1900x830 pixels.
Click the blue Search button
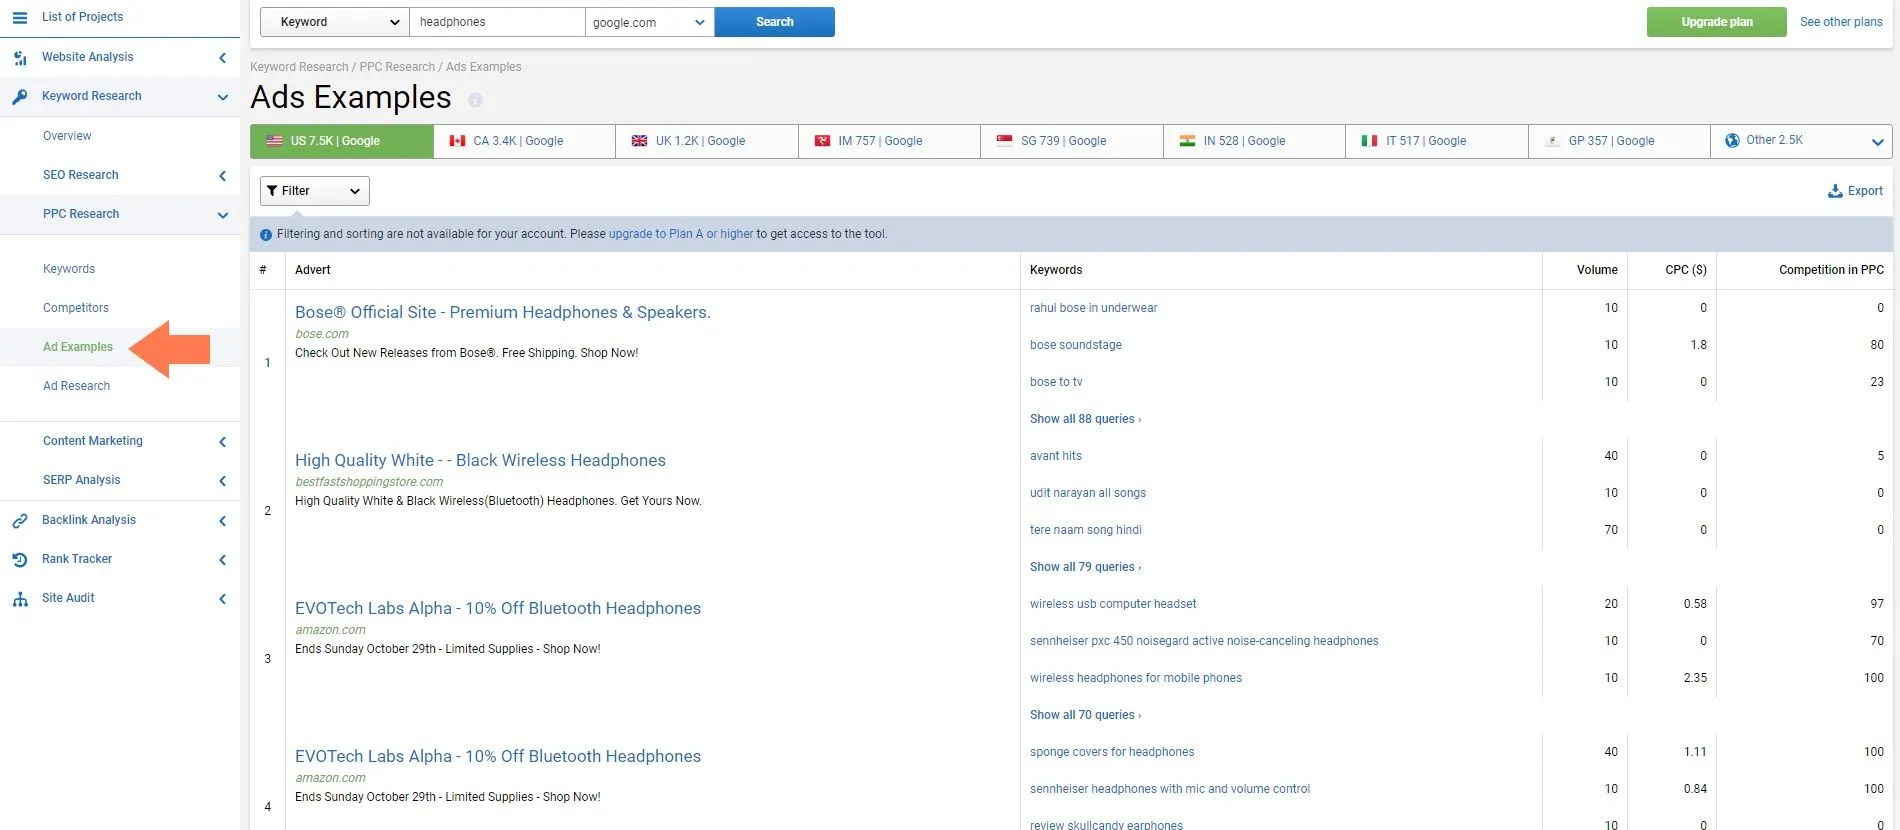coord(774,22)
